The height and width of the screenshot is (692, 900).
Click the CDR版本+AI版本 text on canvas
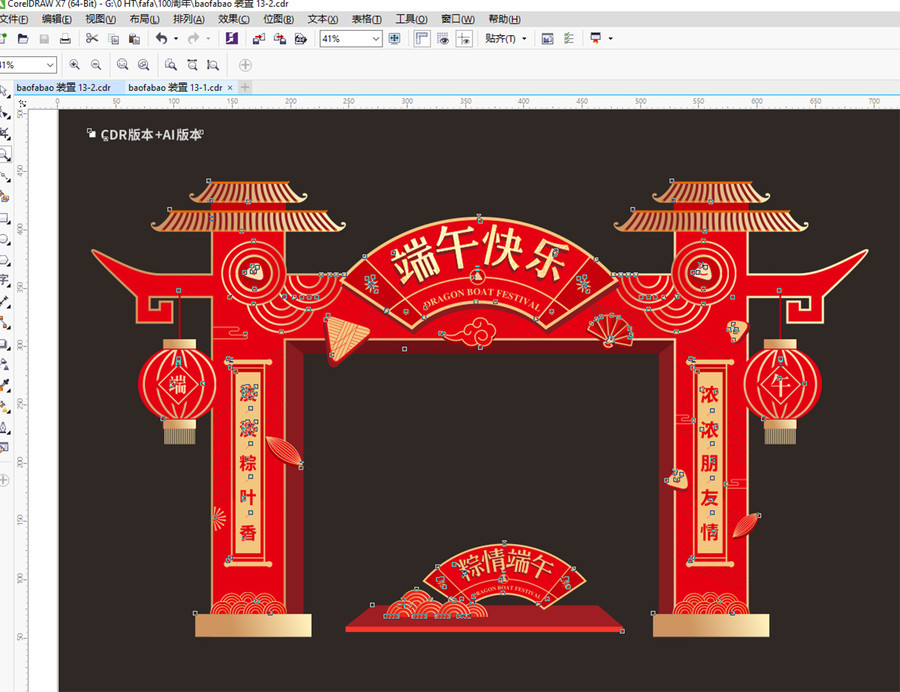point(152,135)
